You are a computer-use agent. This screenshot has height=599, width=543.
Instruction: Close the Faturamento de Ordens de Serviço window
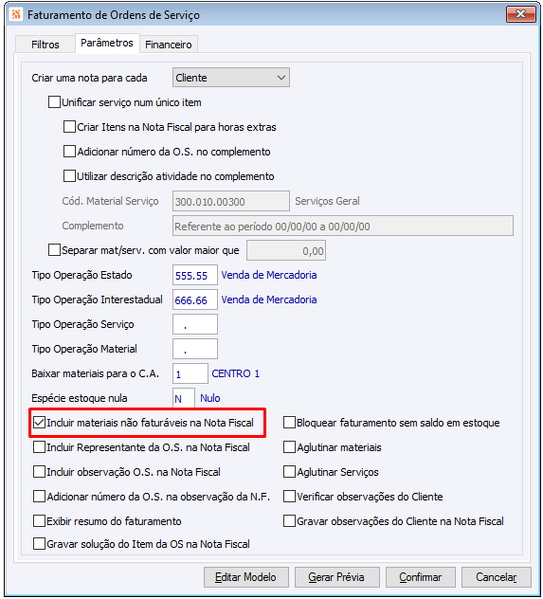521,14
